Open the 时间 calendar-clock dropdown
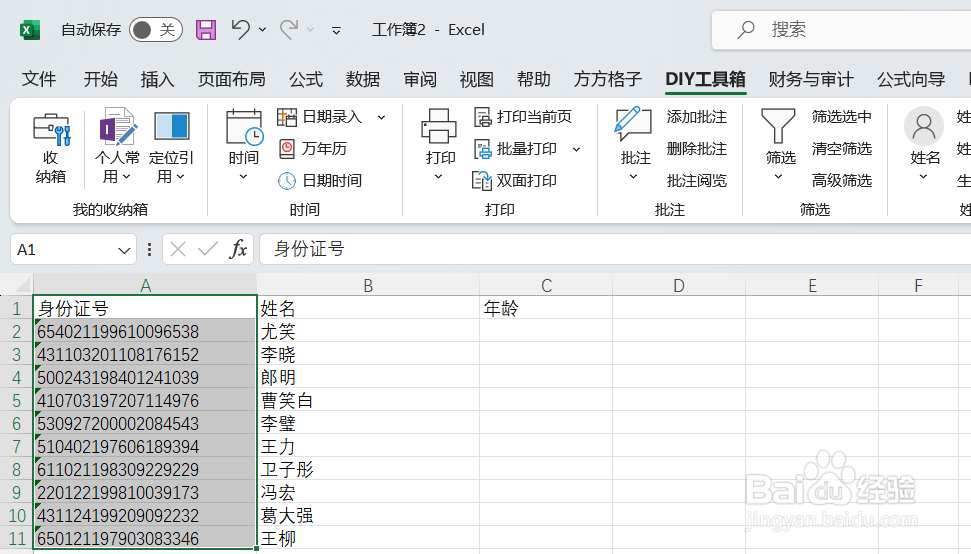 click(x=244, y=146)
